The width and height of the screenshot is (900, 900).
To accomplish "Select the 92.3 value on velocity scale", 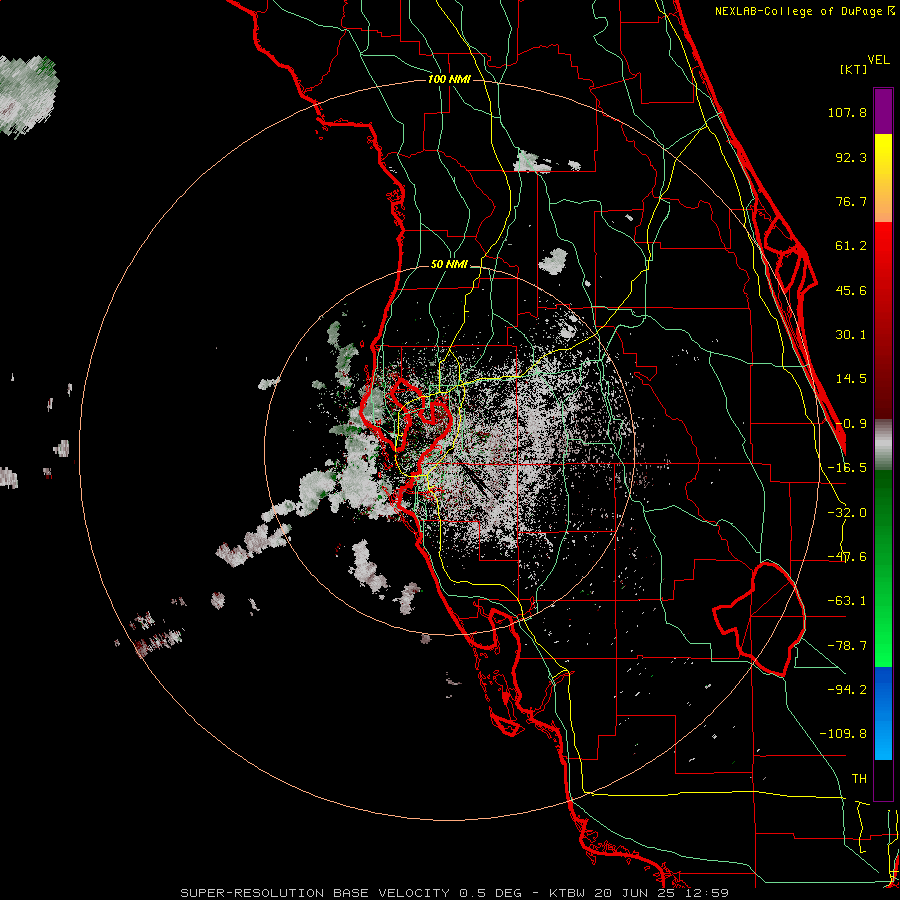I will 851,157.
